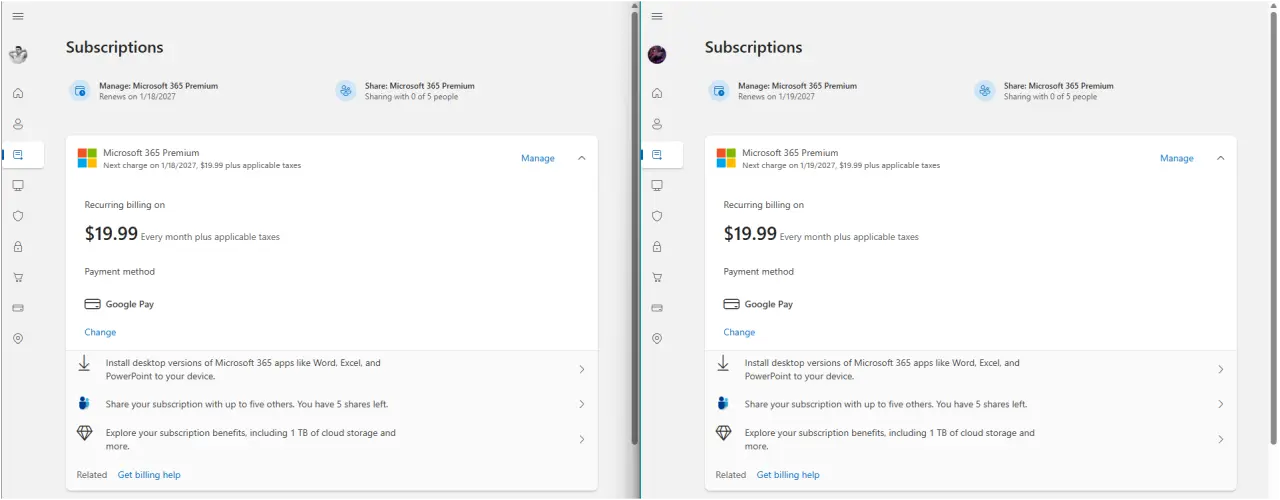Open location pin icon in right sidebar
The height and width of the screenshot is (500, 1280).
(657, 338)
